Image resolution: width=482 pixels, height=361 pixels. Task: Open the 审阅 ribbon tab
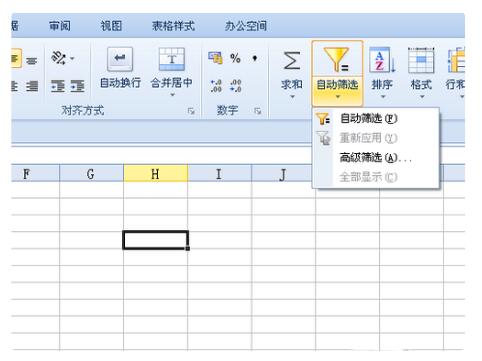(60, 26)
